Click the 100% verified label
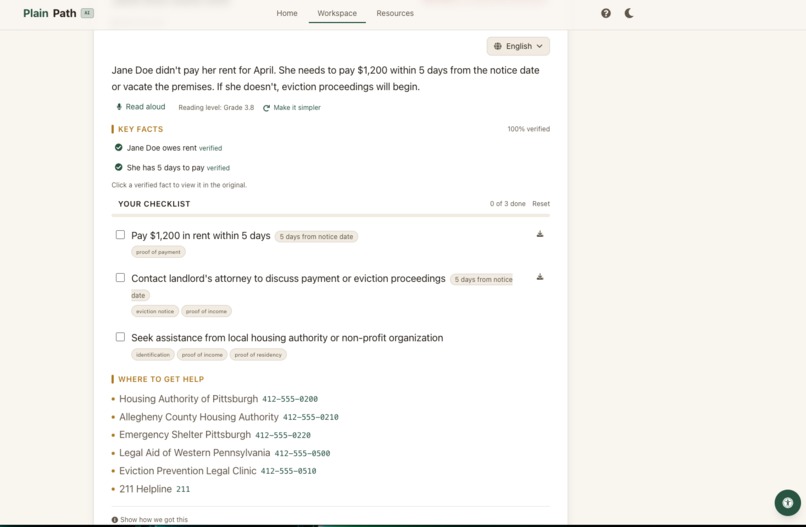This screenshot has height=527, width=806. [x=528, y=129]
